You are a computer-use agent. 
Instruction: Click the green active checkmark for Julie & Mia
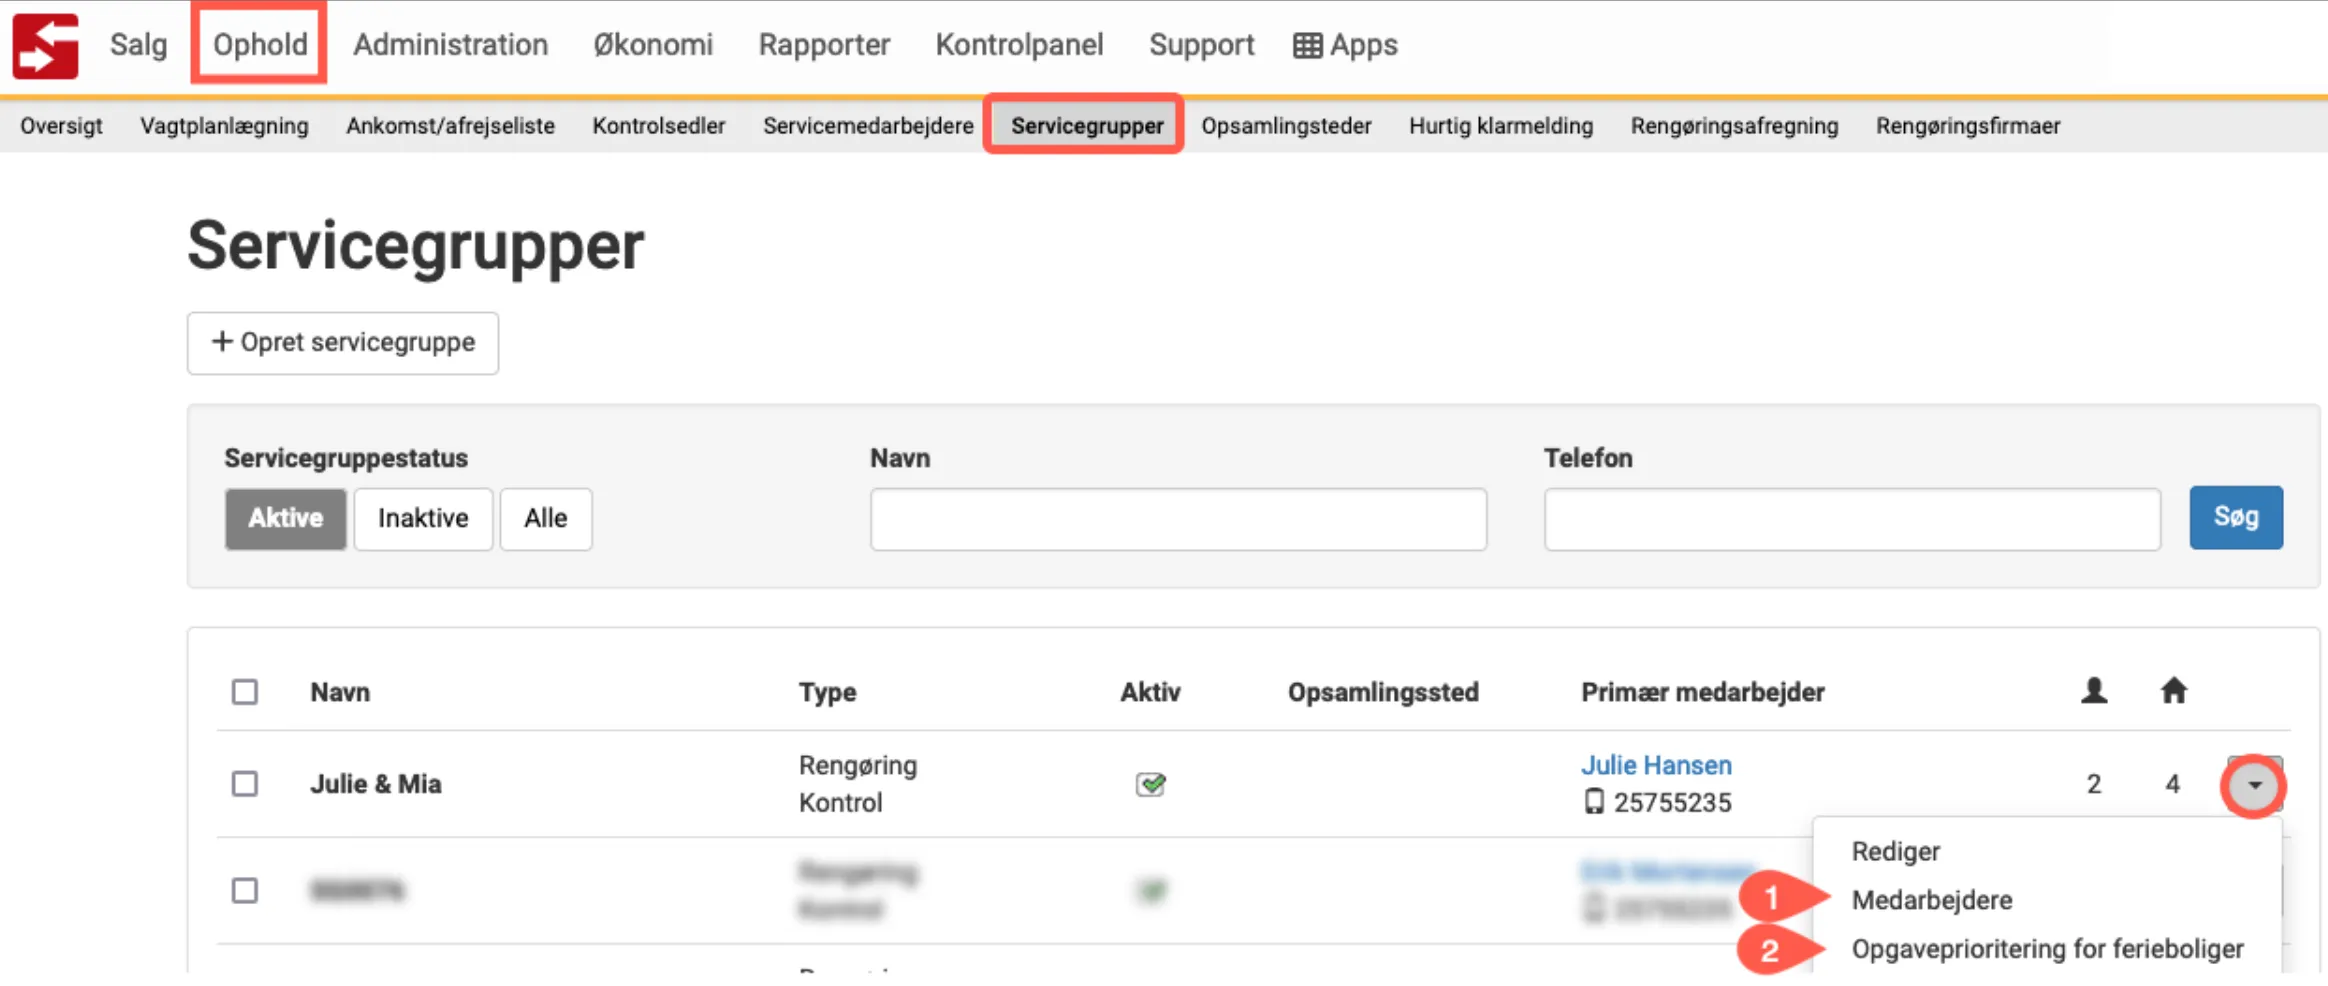pos(1151,784)
